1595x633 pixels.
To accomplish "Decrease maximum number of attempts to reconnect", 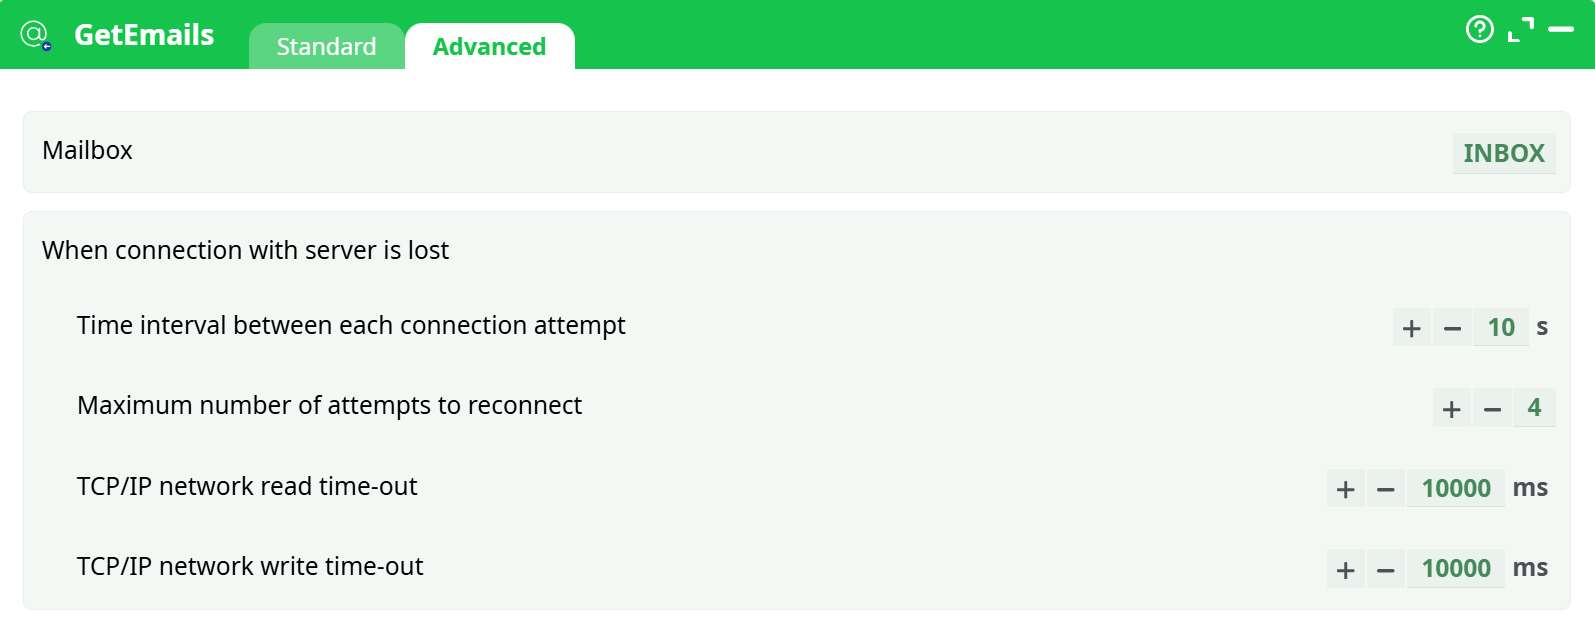I will point(1493,407).
